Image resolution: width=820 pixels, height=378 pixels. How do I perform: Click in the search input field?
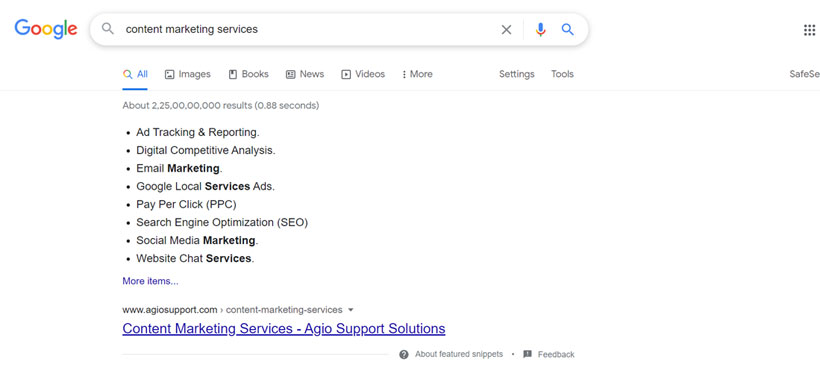(x=309, y=30)
